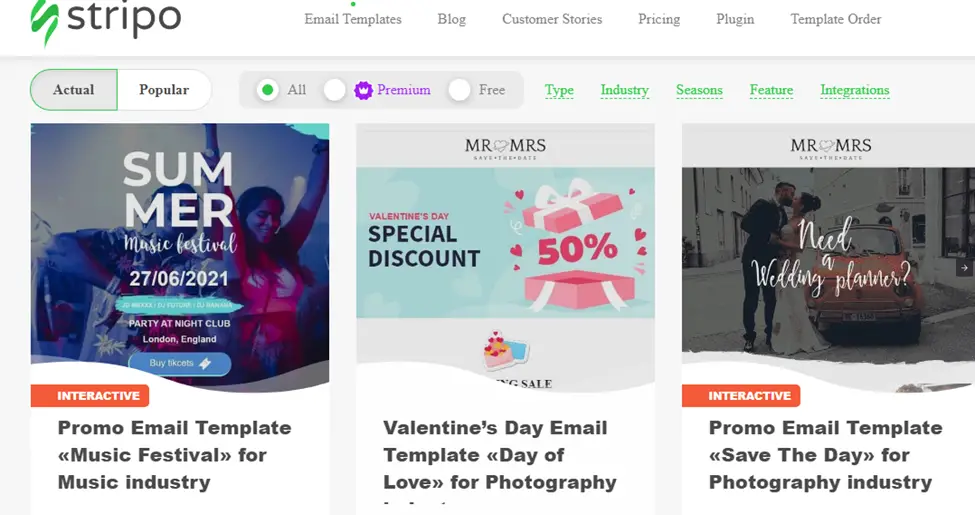Open the Type filter dropdown
The image size is (975, 515).
click(x=559, y=90)
